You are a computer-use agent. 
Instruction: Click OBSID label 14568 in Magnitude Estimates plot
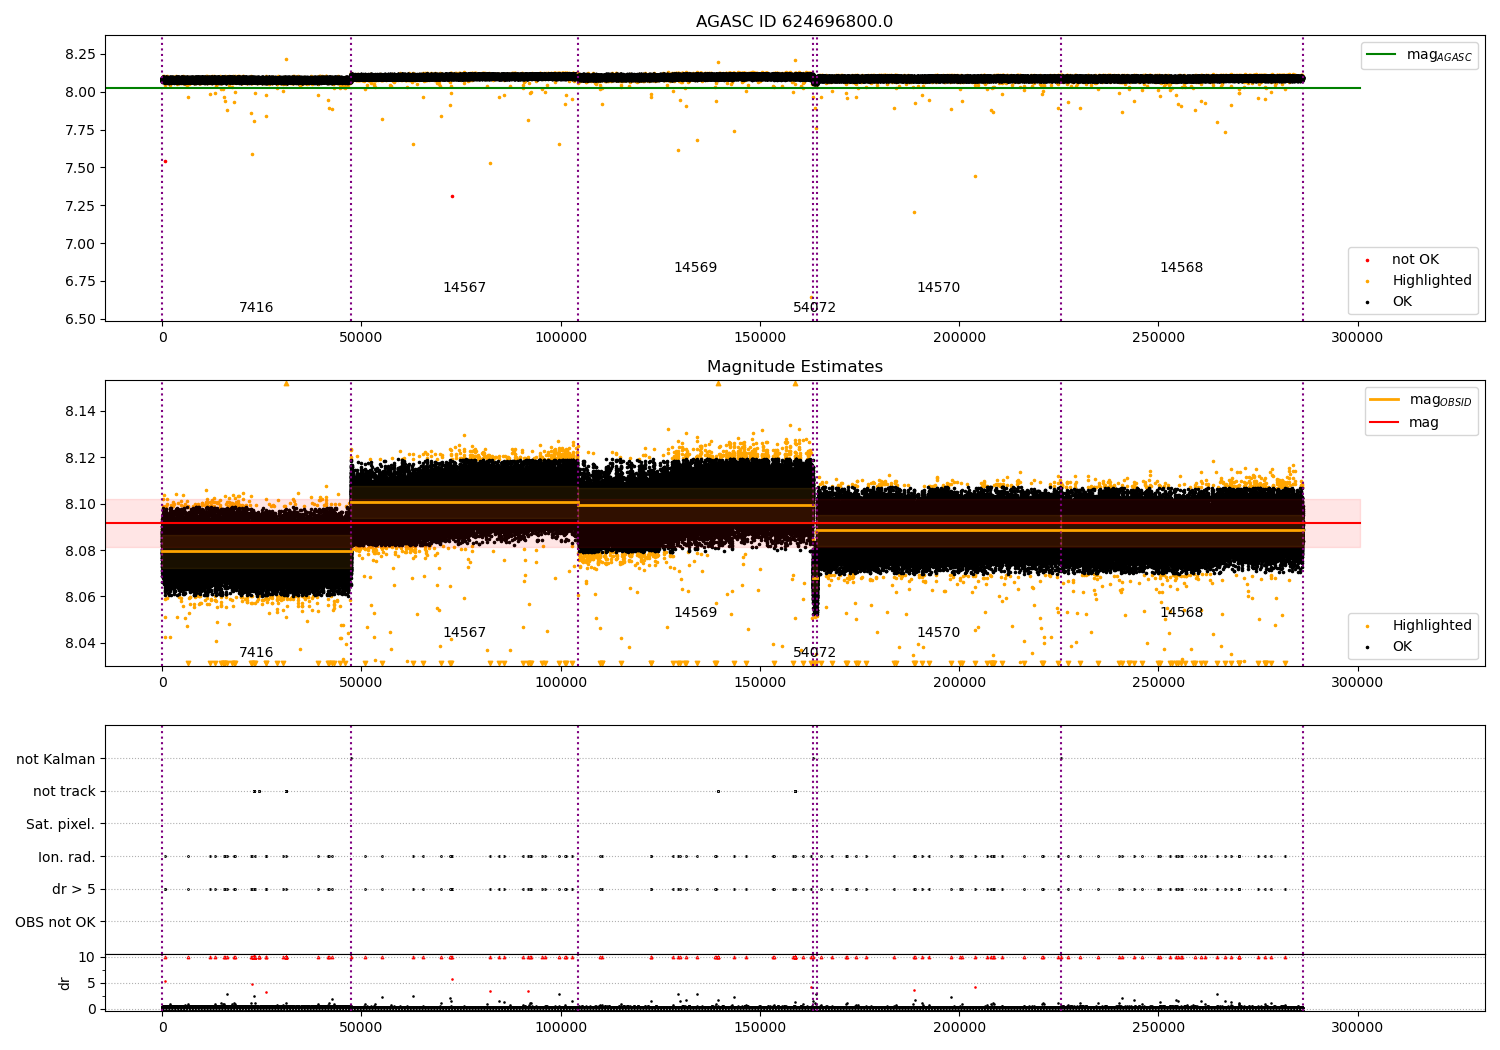[x=1181, y=613]
